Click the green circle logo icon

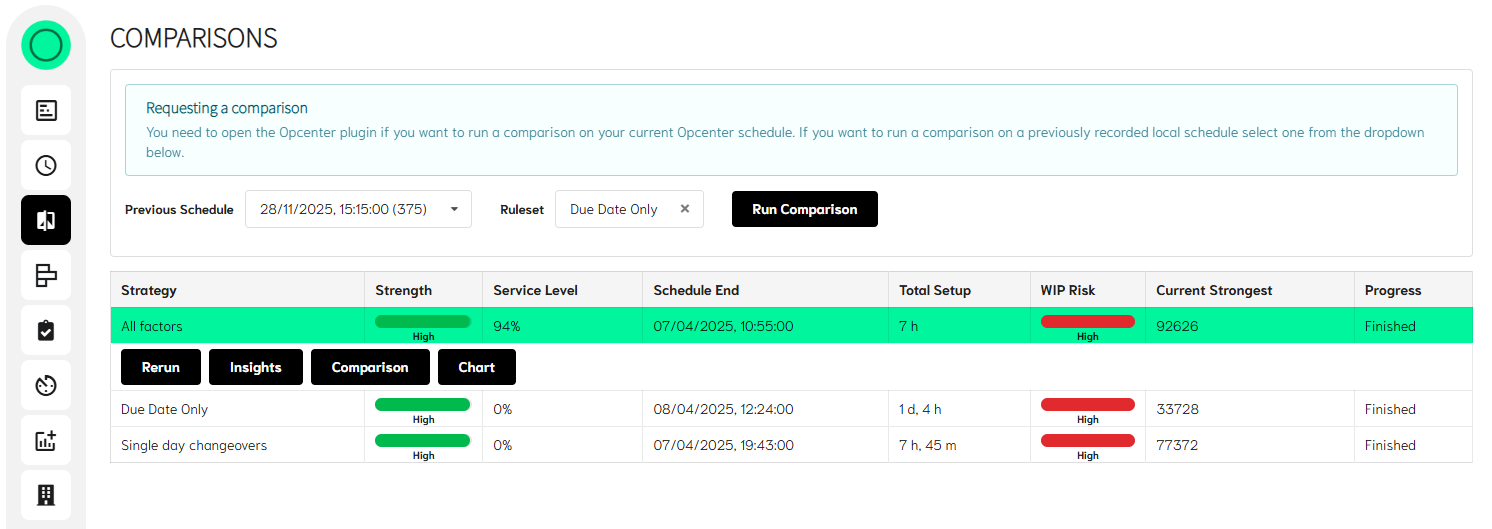(x=46, y=45)
